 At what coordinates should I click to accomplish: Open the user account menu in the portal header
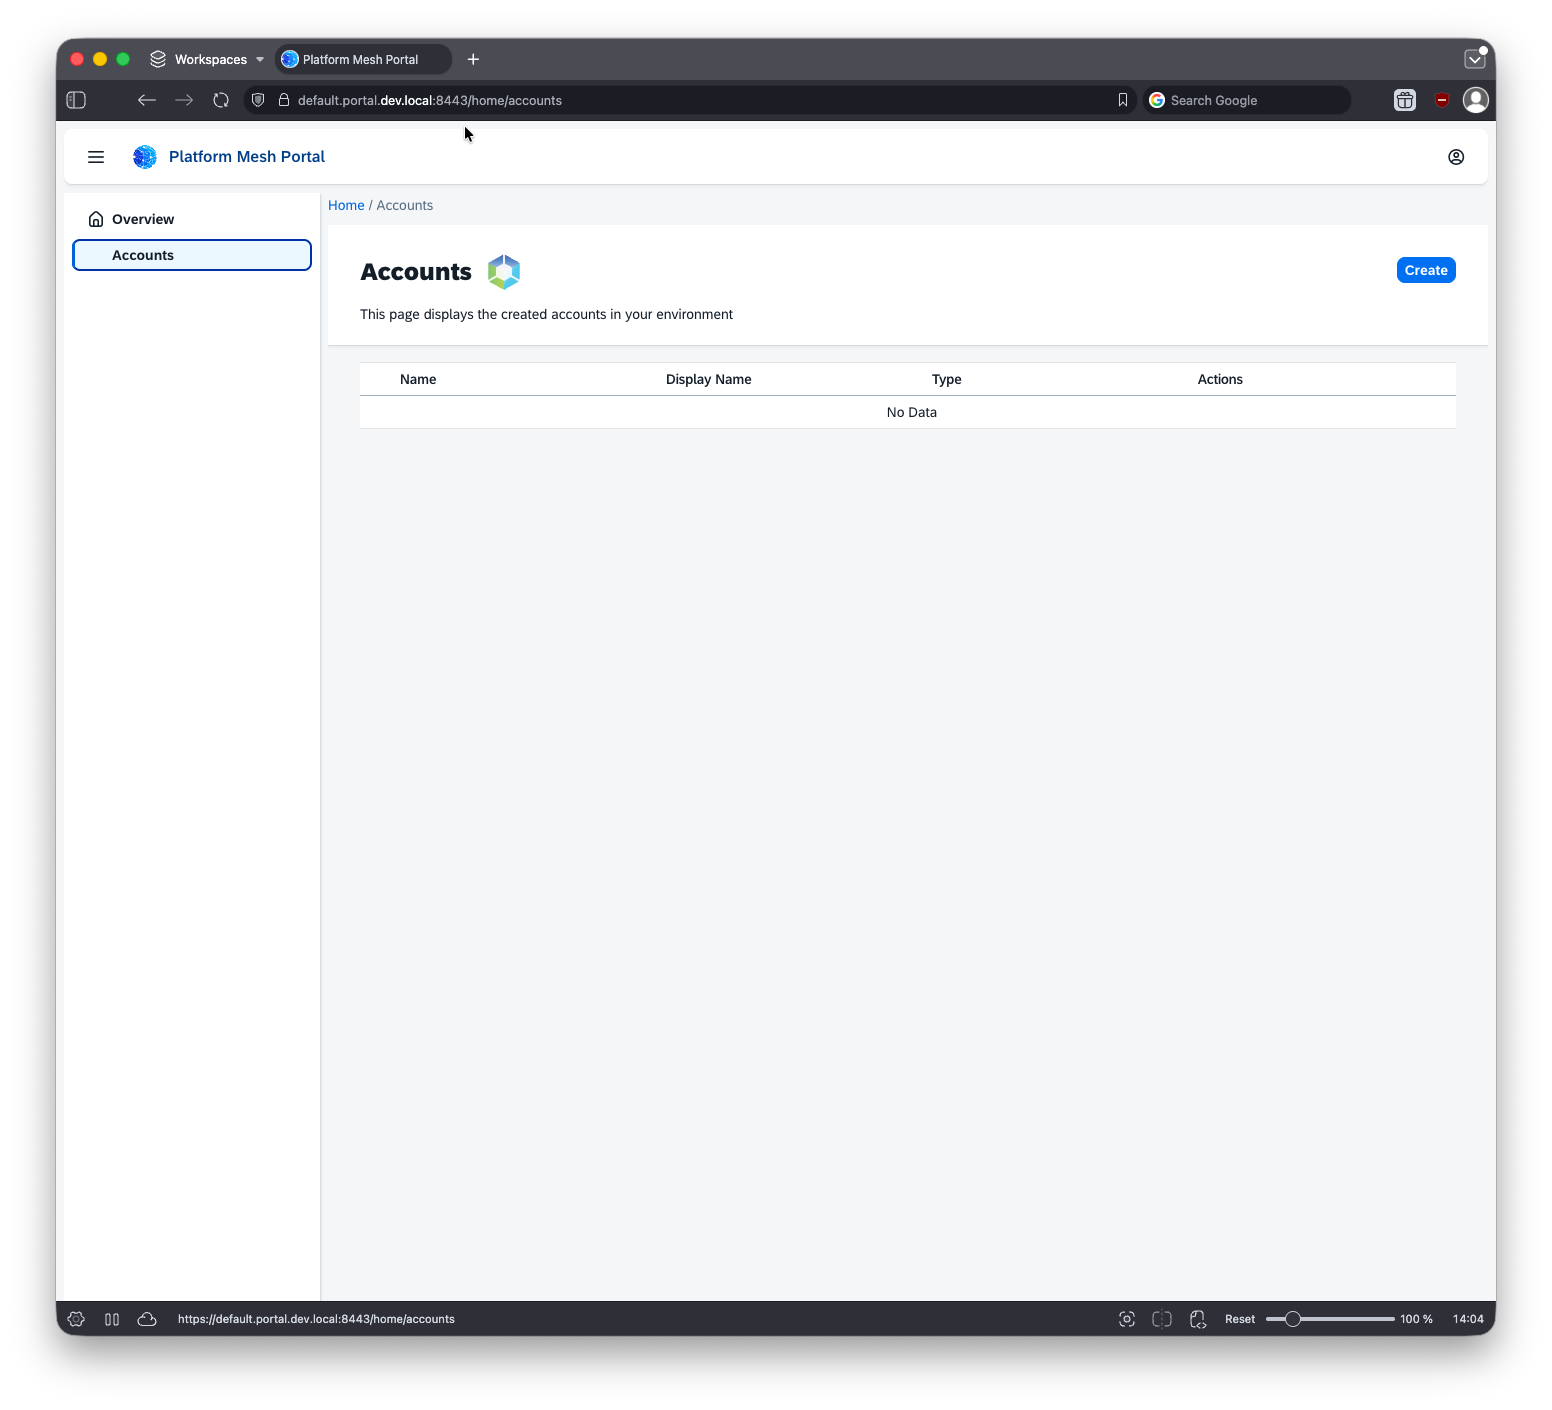[x=1456, y=156]
